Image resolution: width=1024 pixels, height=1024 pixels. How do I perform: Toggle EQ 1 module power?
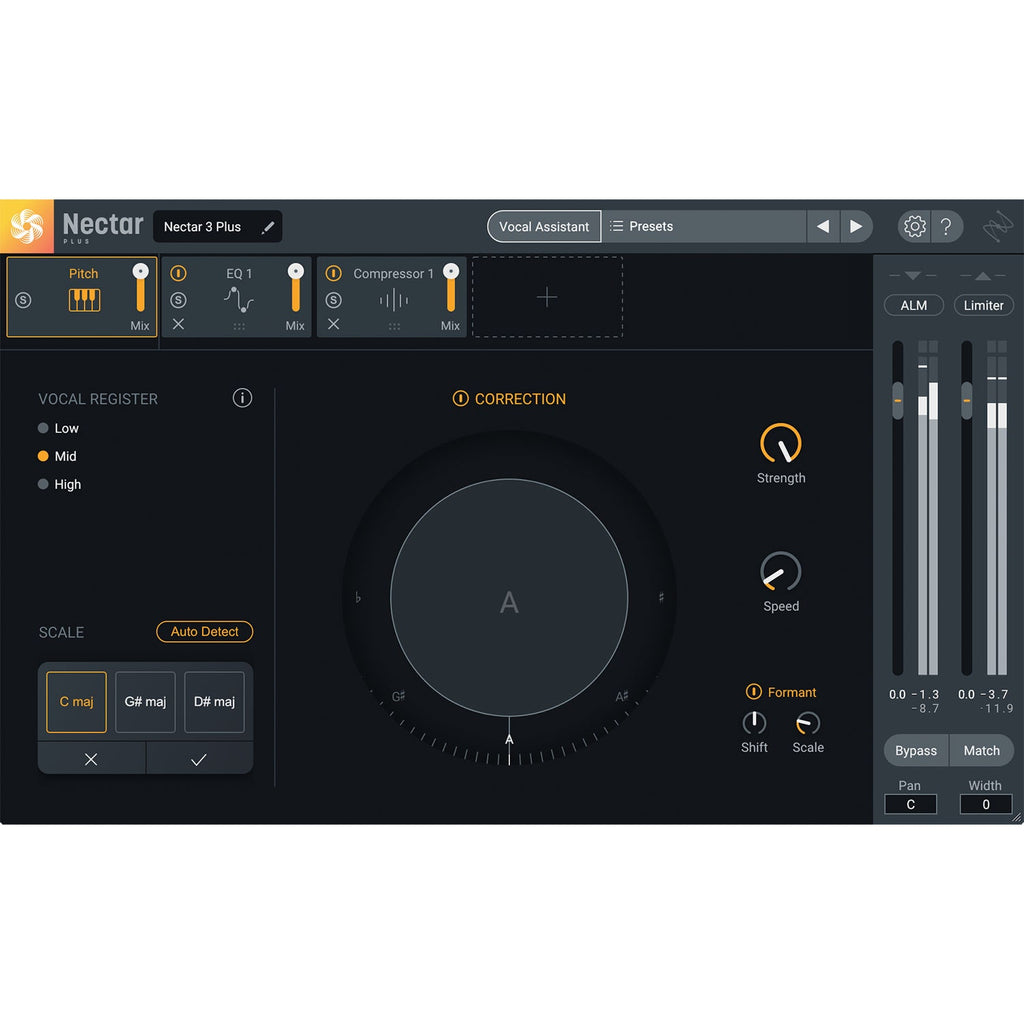tap(178, 273)
